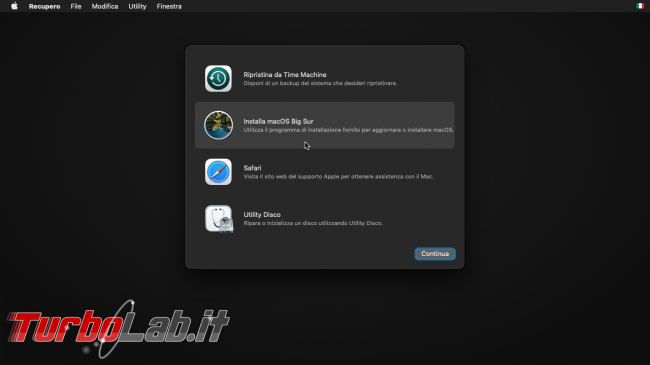Click 'Disponi di un backup del sistema' description

320,83
